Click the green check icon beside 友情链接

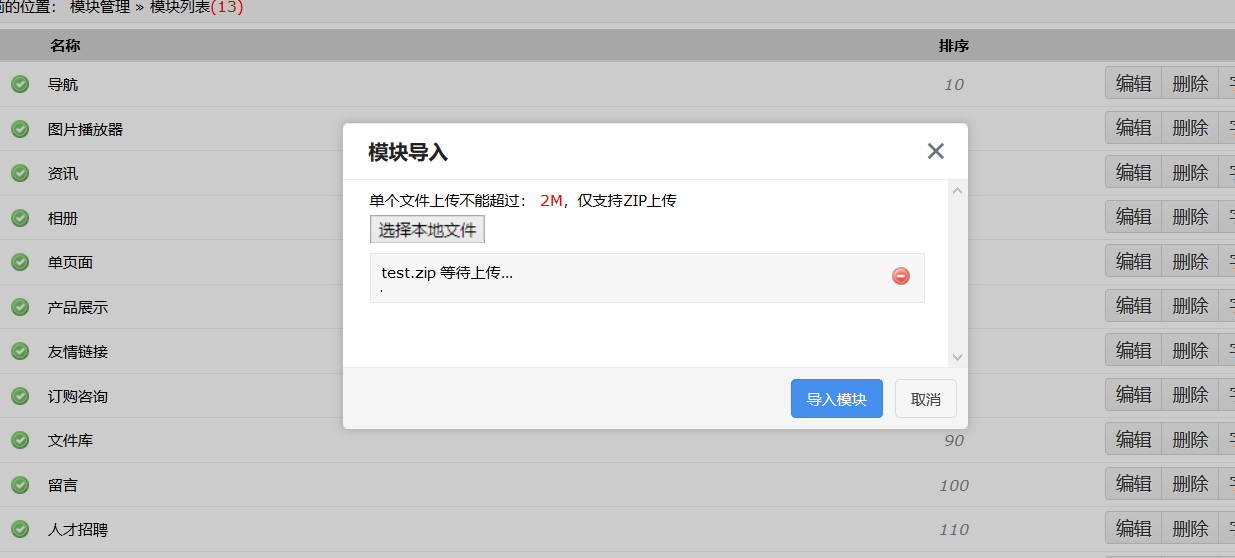coord(20,351)
